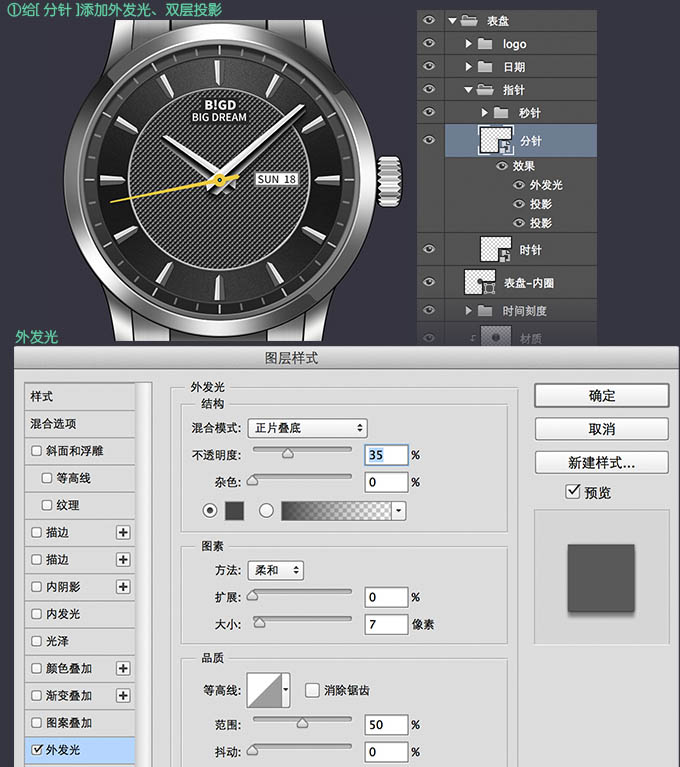
Task: Enable the 等高线 sub-option checkbox
Action: [46, 478]
